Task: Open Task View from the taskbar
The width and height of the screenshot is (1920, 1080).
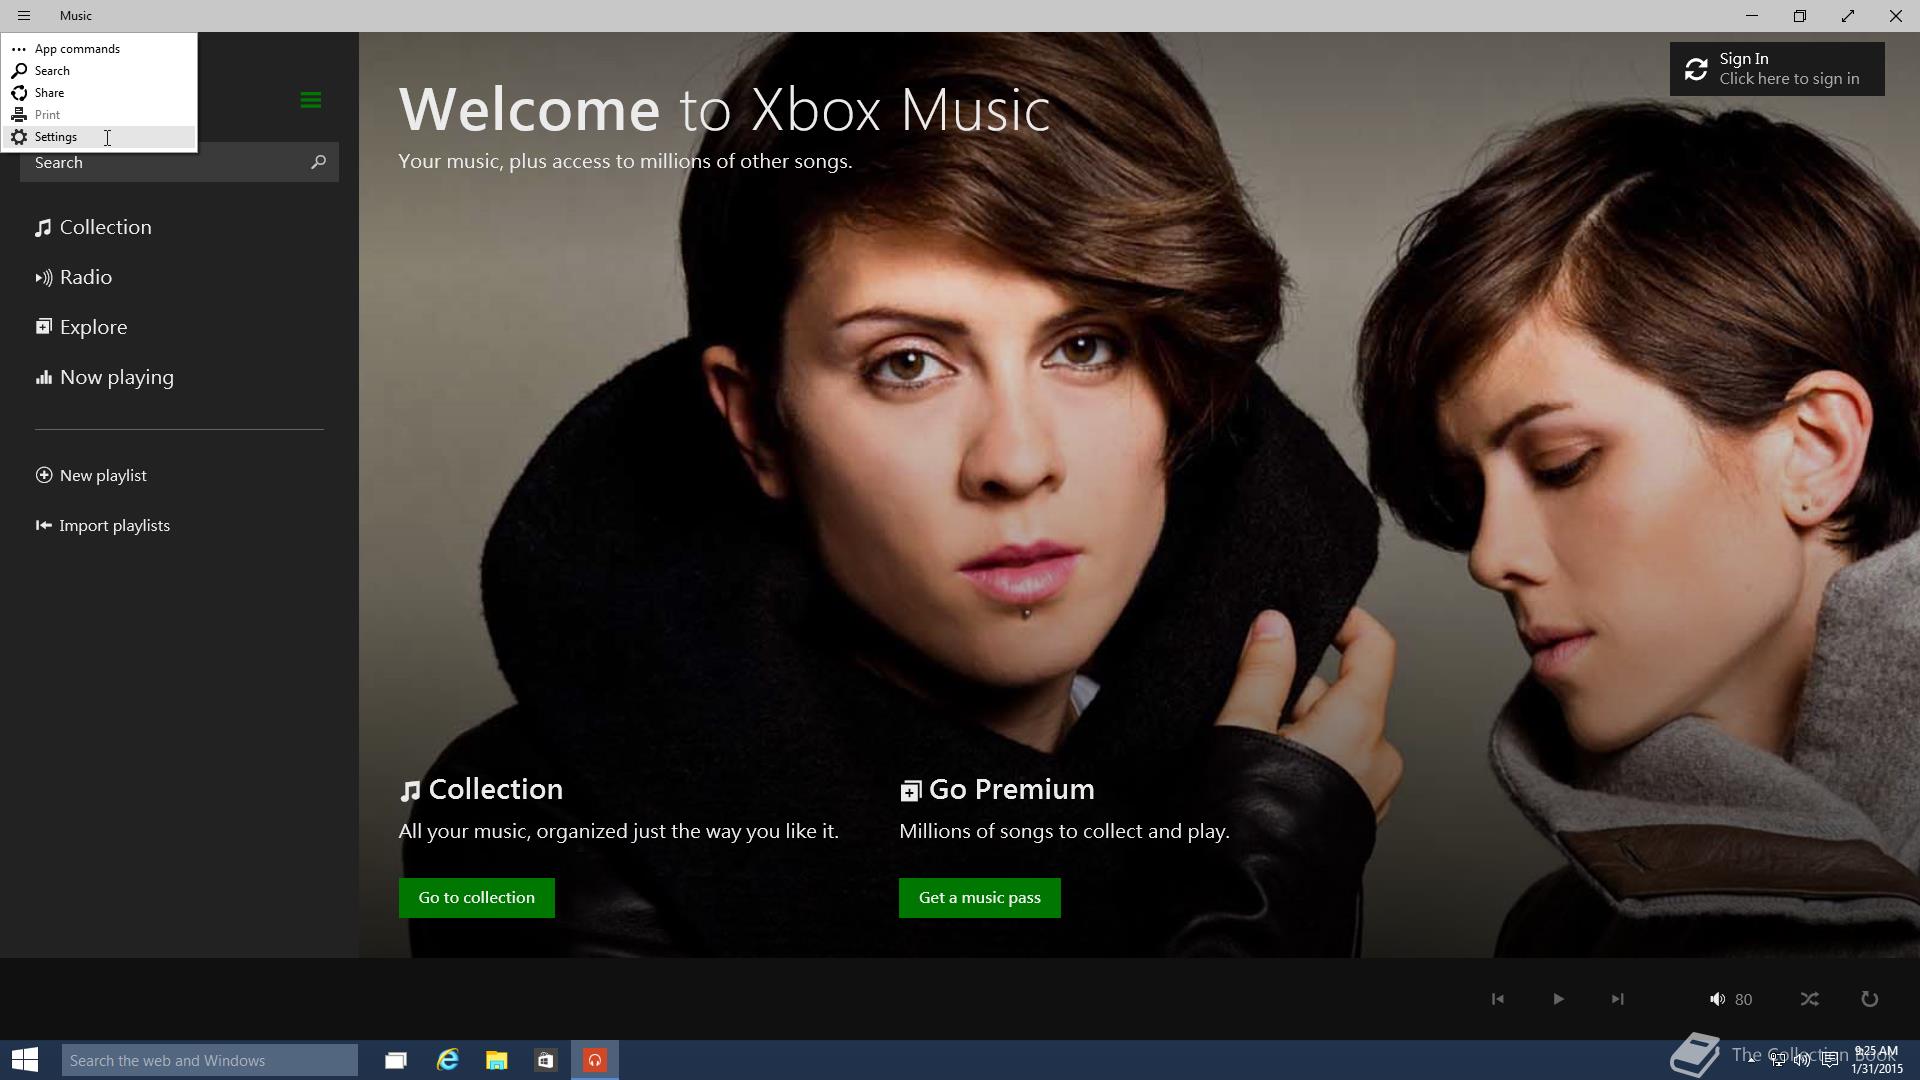Action: [396, 1060]
